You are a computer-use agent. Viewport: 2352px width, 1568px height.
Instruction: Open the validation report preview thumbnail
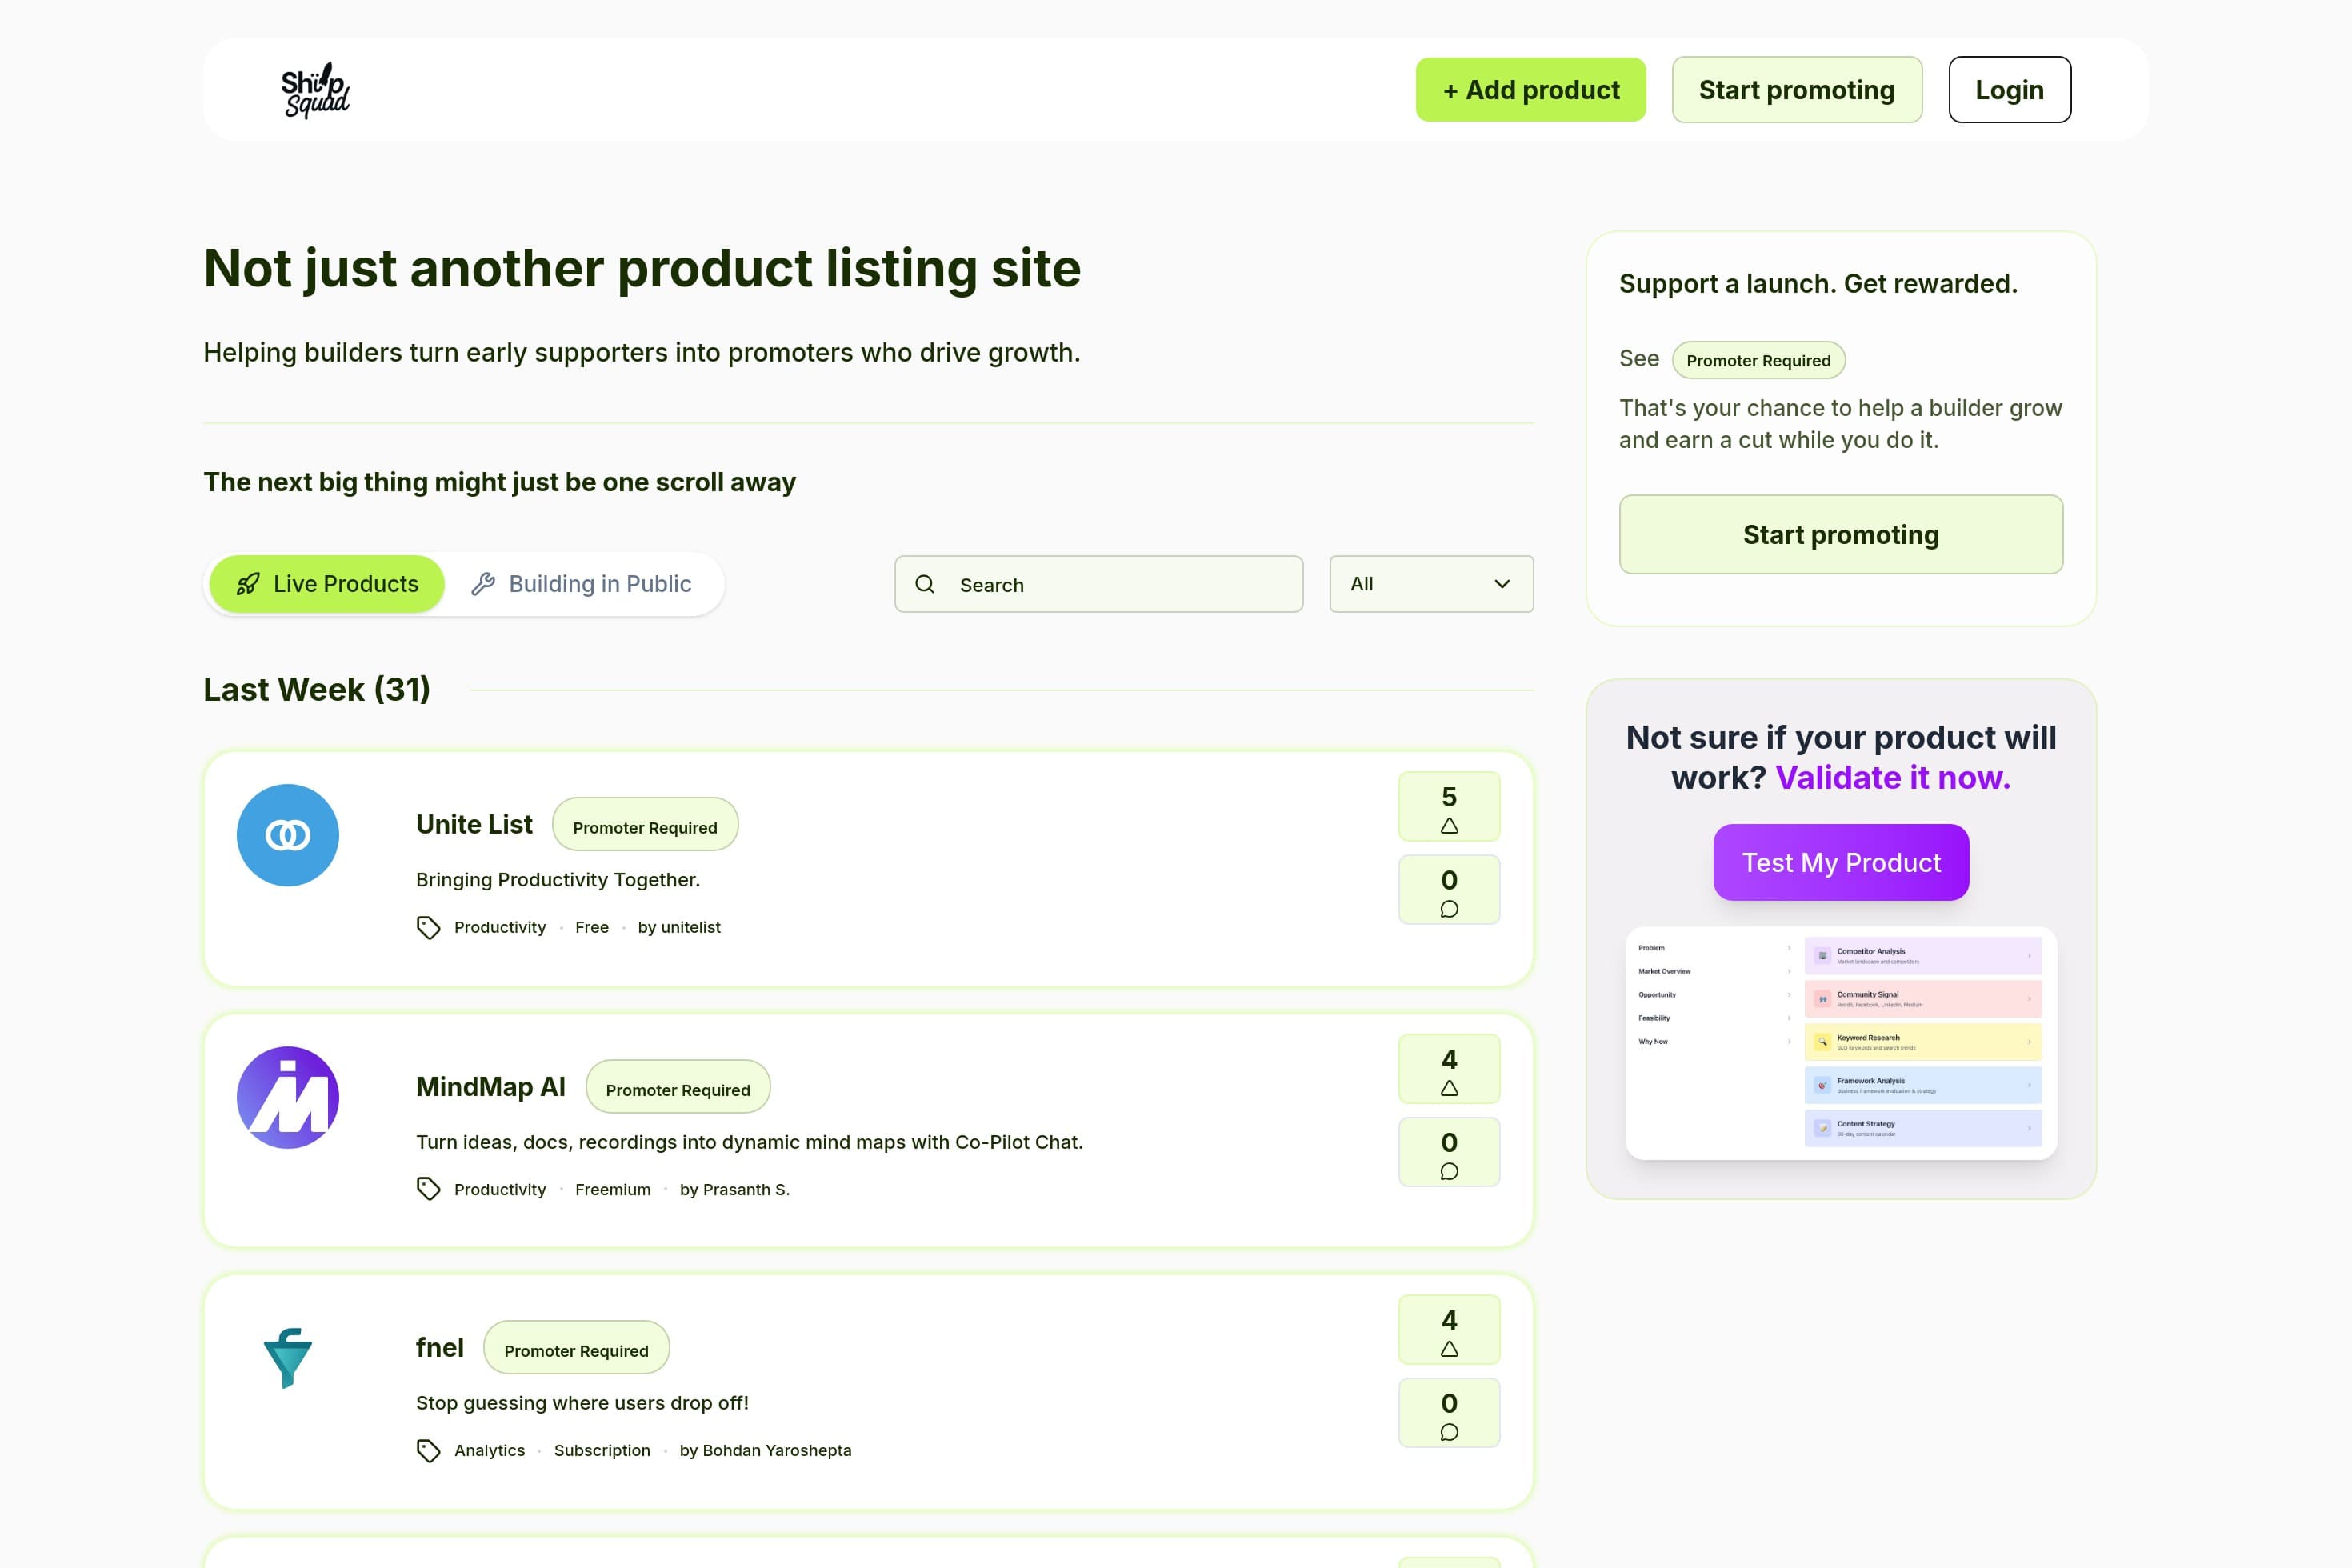(x=1840, y=1042)
